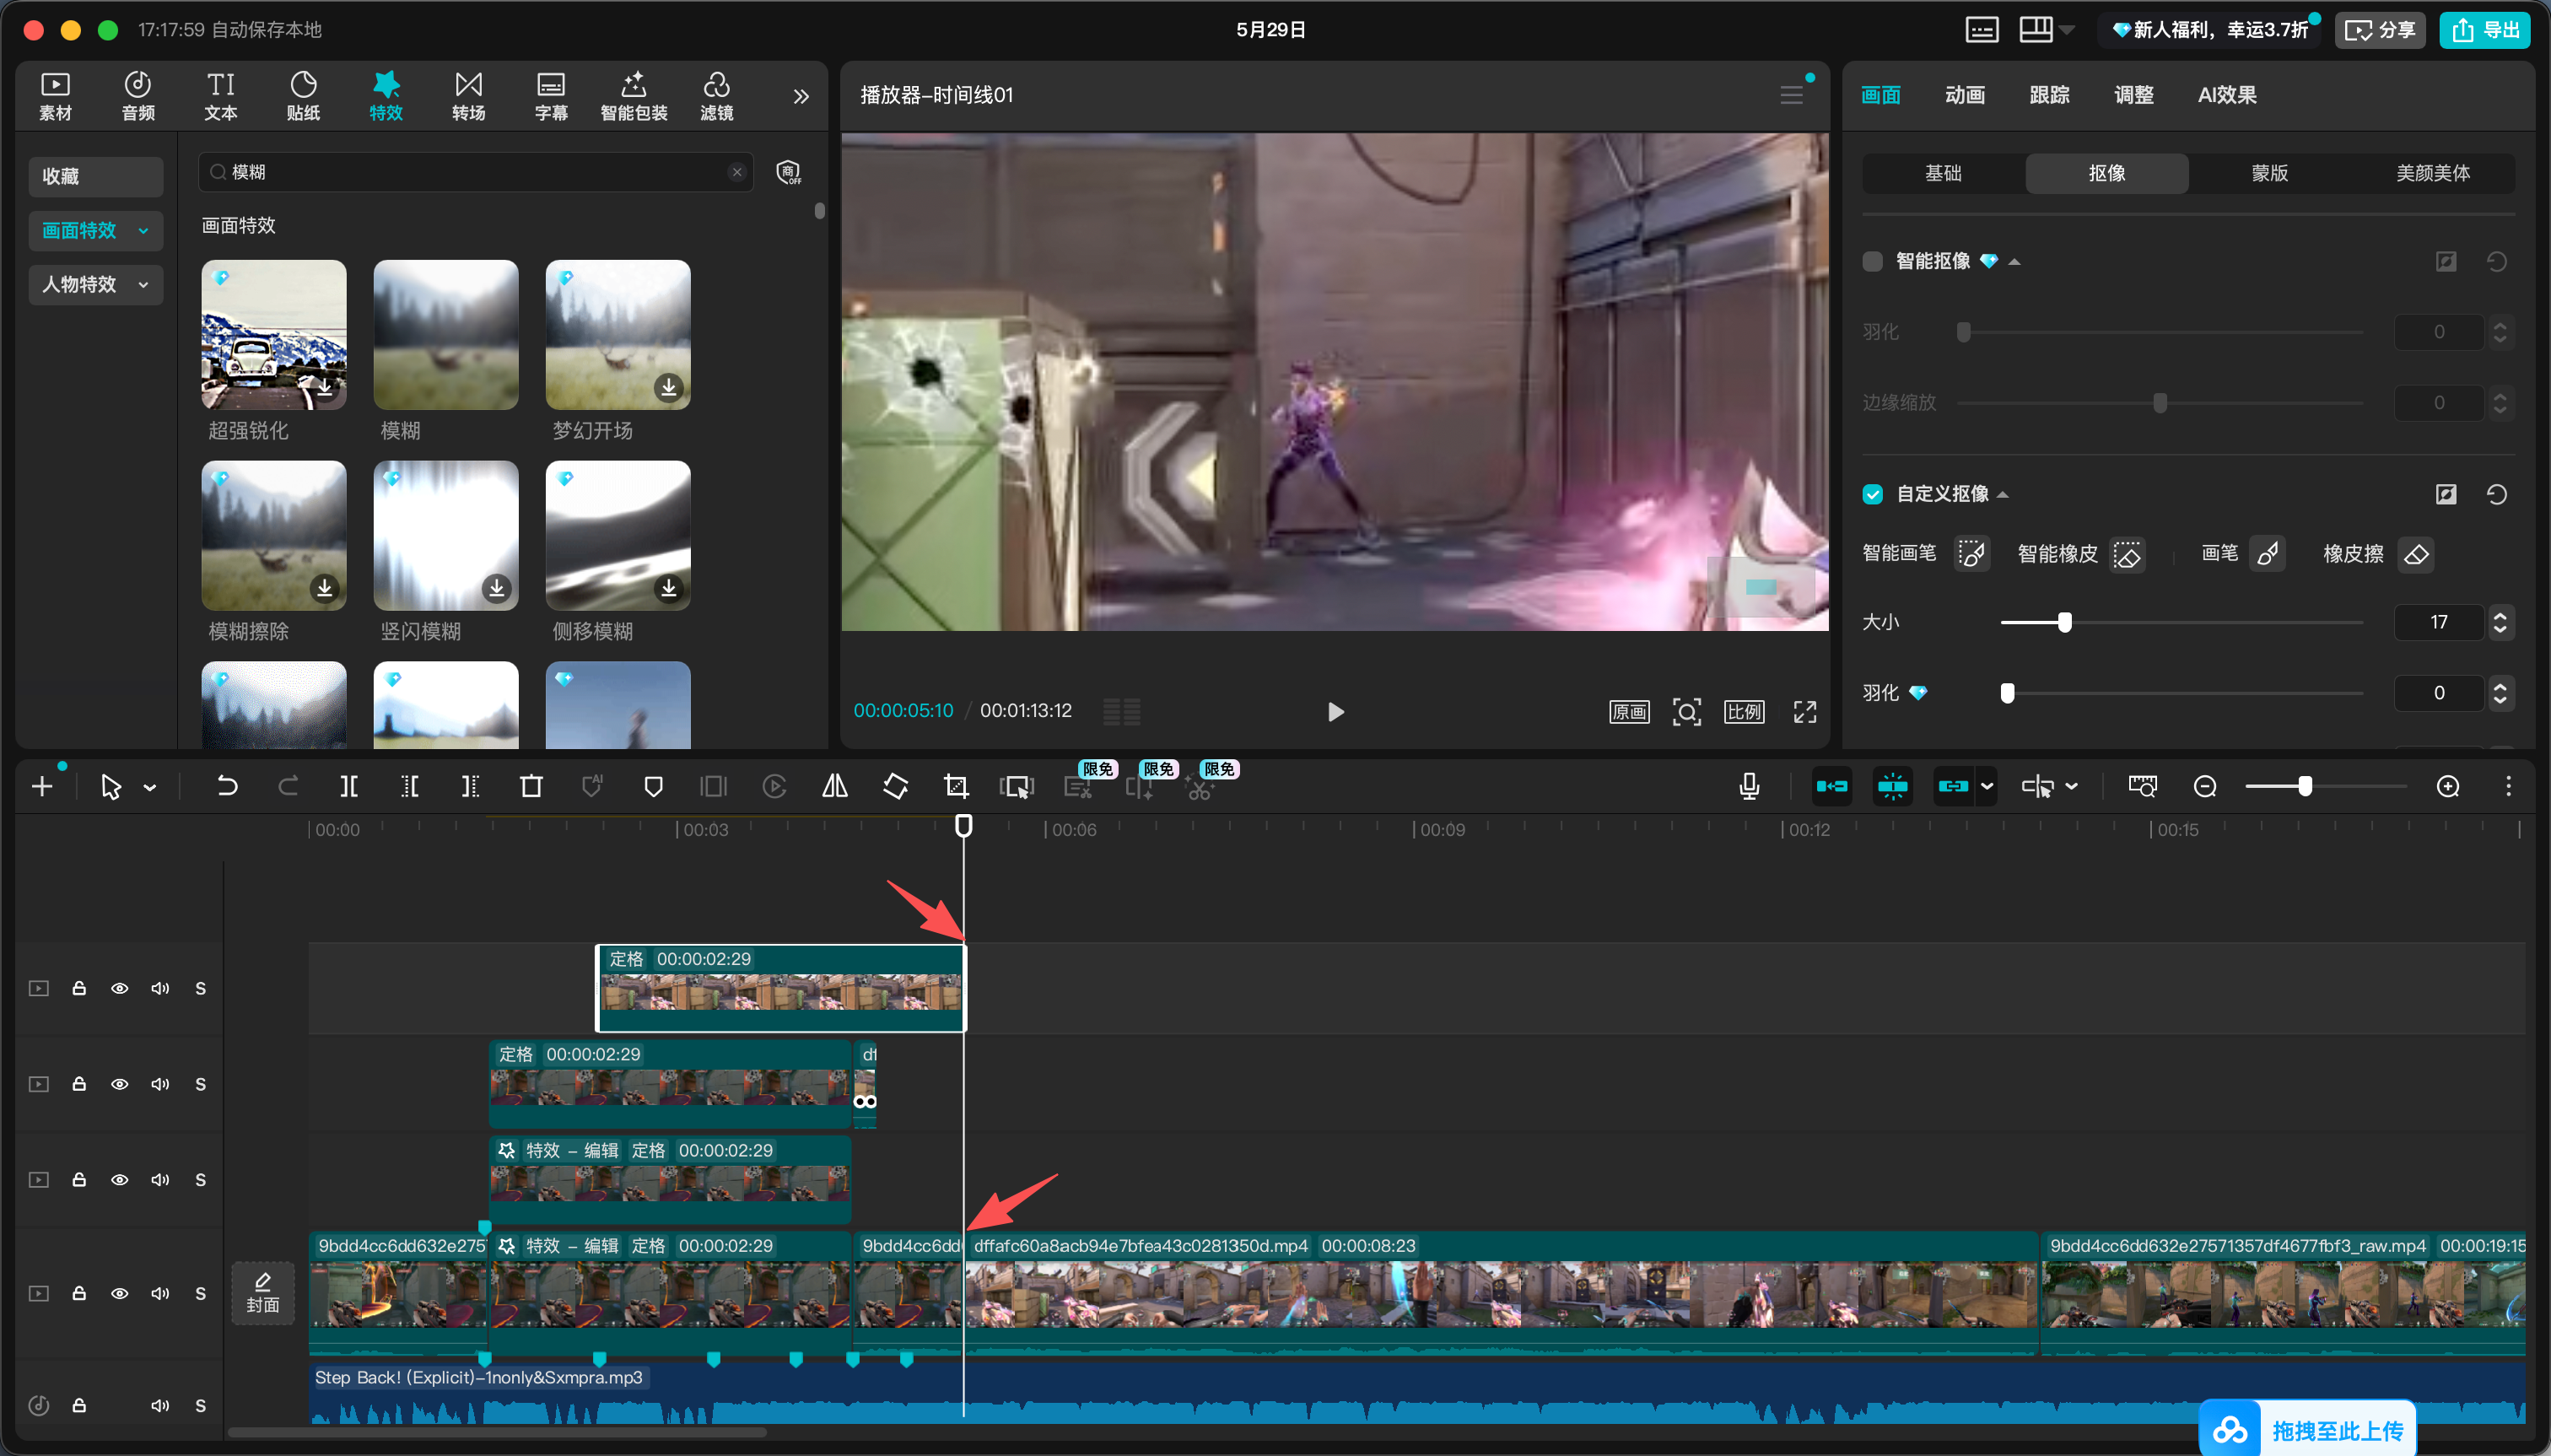Select the 基础 sub-tab

(x=1943, y=173)
